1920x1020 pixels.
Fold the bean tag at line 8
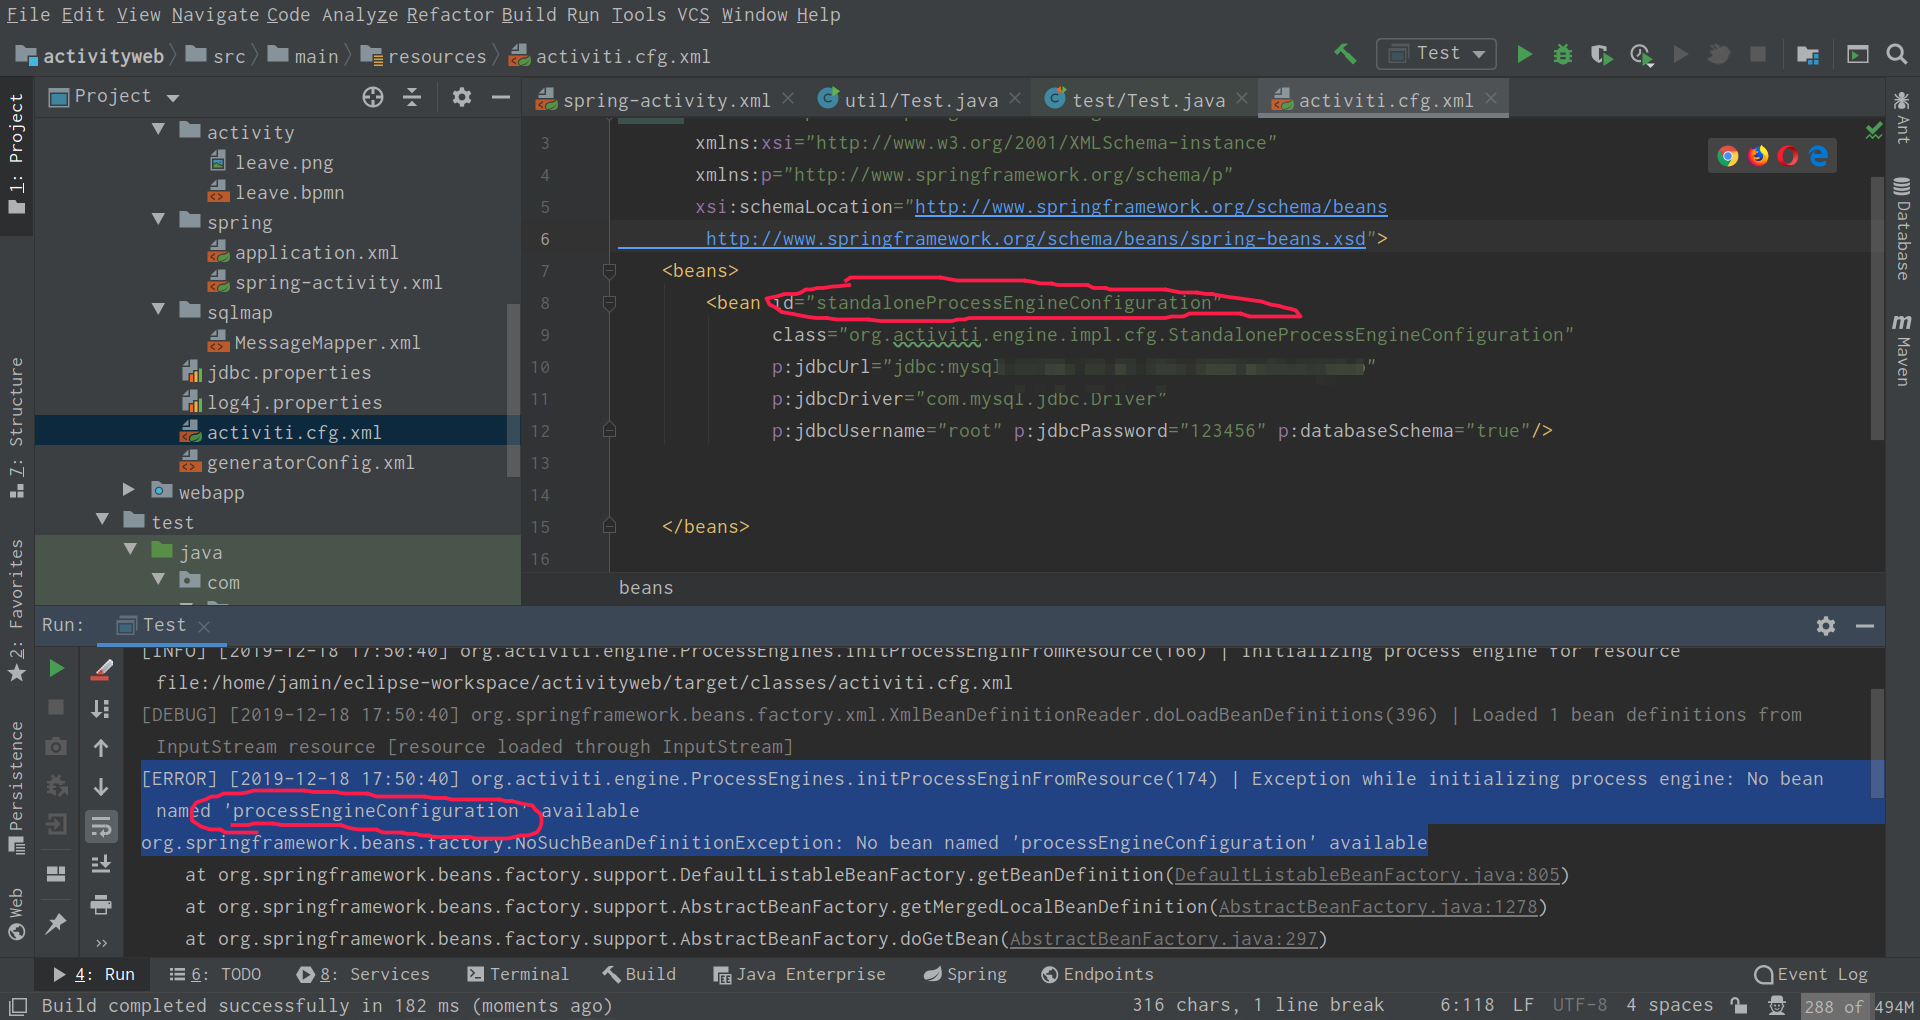[609, 303]
